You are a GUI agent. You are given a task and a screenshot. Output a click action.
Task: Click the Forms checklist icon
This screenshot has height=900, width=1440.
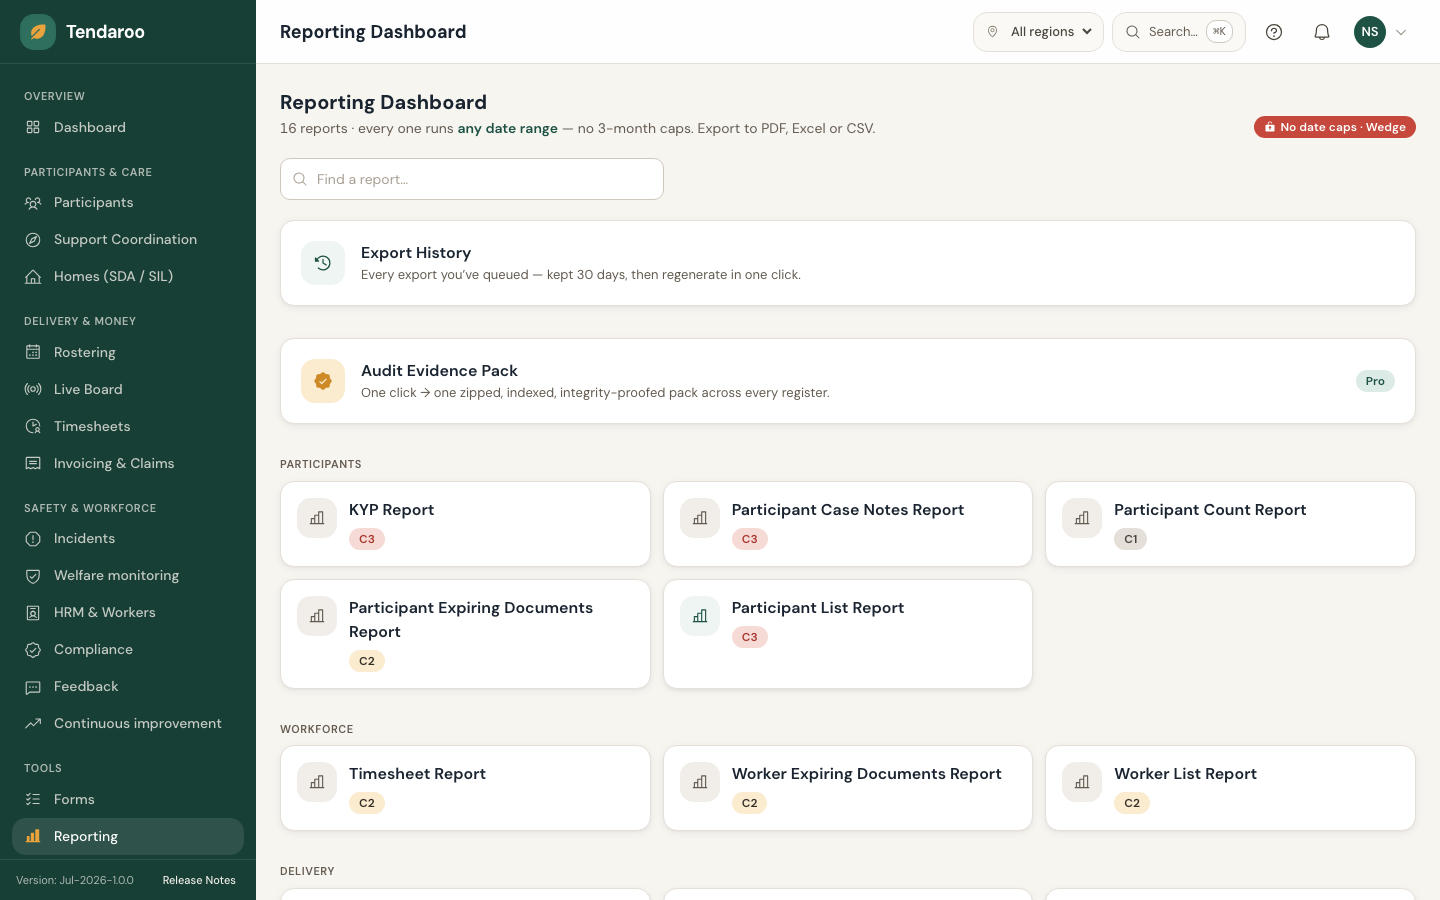click(33, 799)
